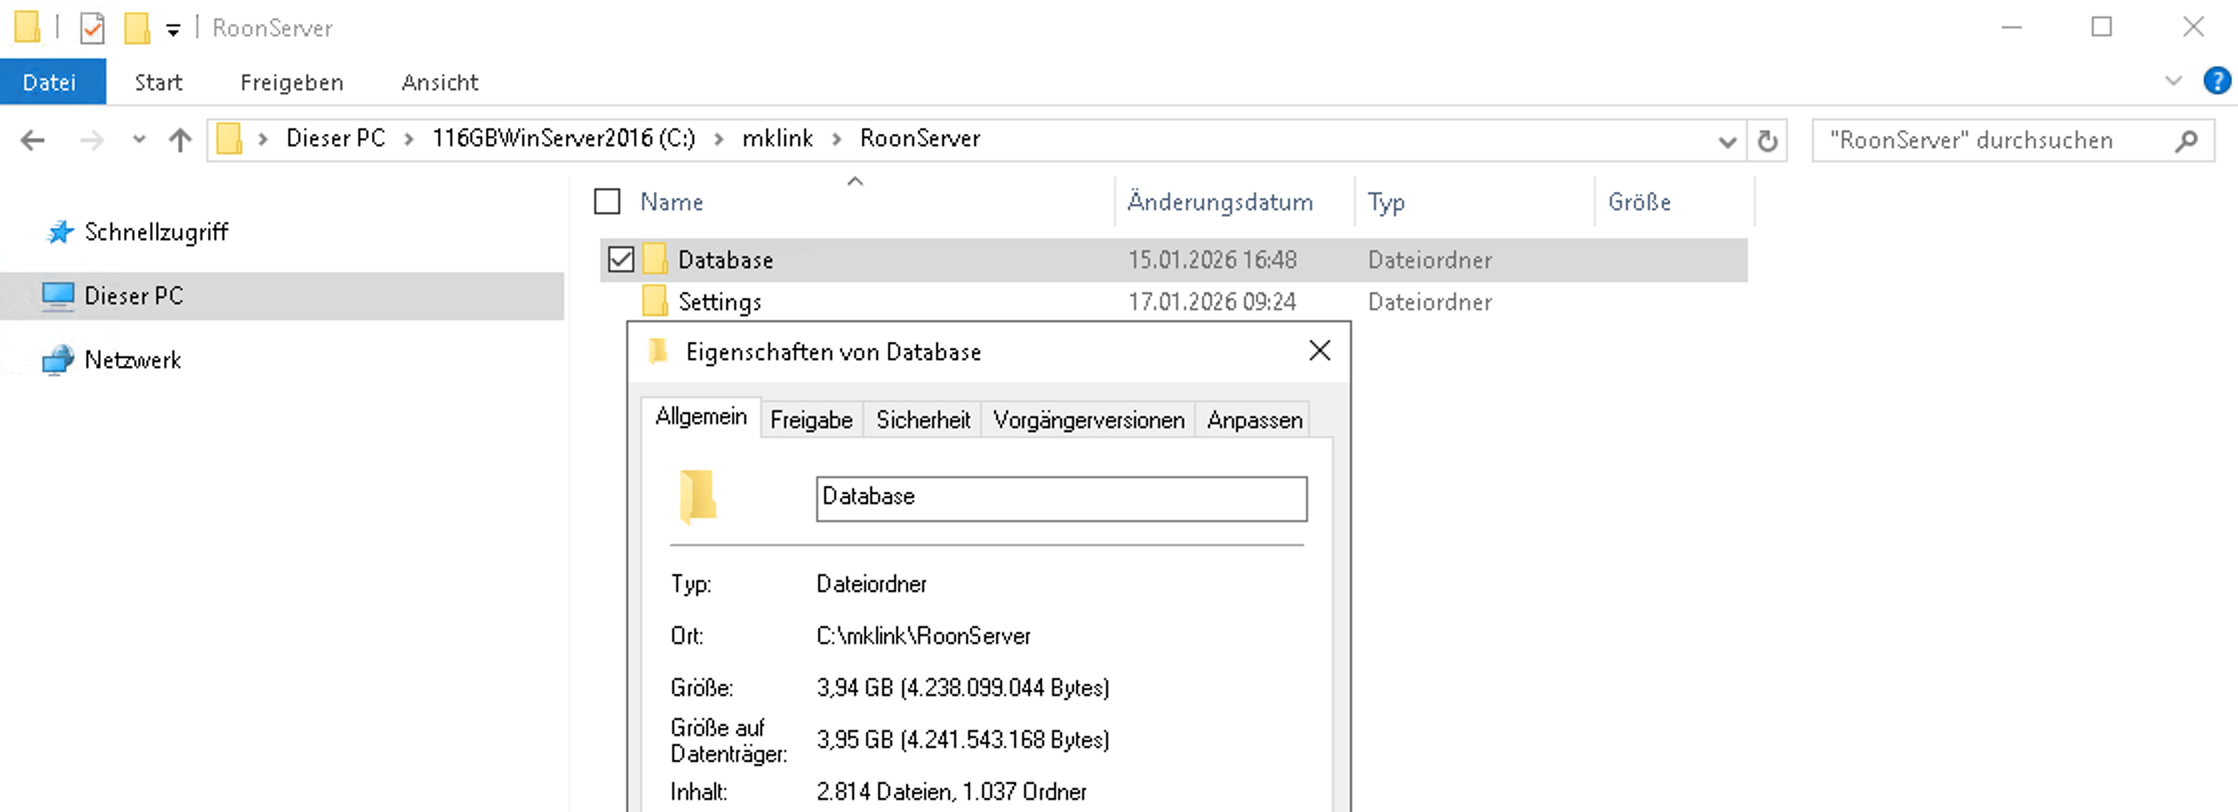2238x812 pixels.
Task: Click the Settings folder icon in list
Action: click(x=655, y=301)
